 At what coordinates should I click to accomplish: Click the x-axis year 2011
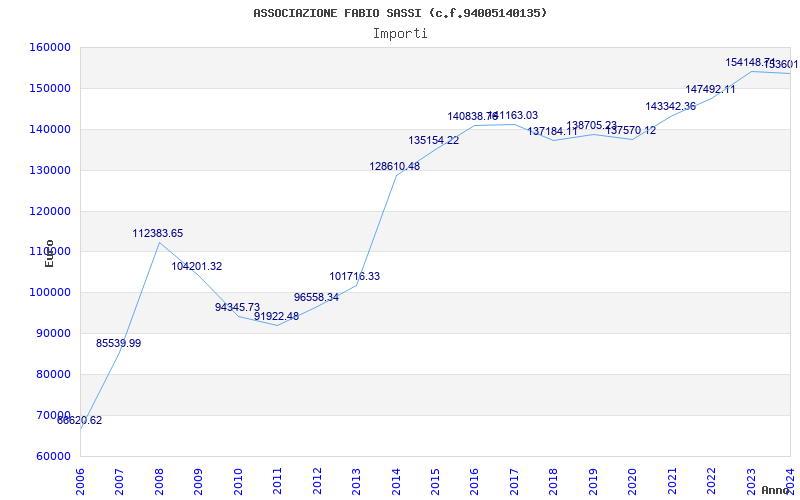click(277, 482)
